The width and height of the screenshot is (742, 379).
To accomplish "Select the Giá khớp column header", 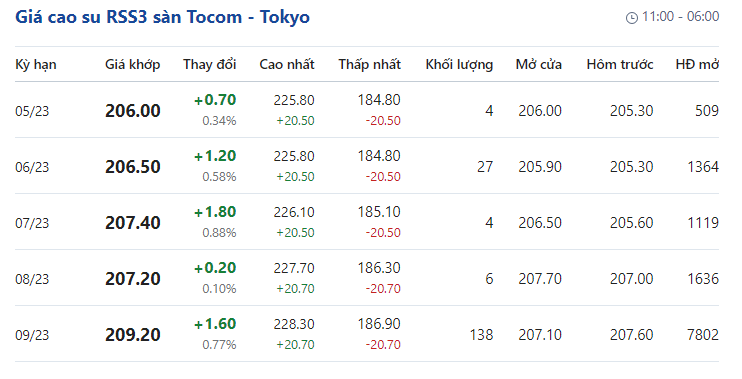I will 132,64.
